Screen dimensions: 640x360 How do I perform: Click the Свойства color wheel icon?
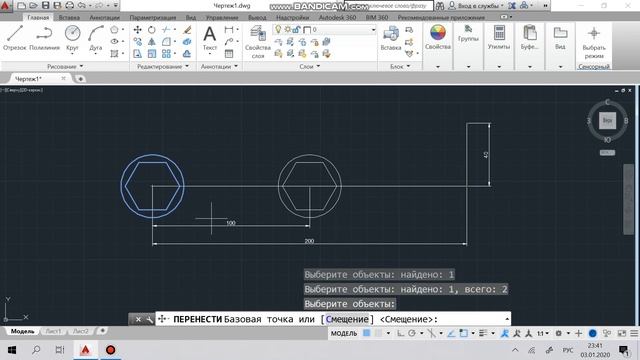(x=438, y=33)
